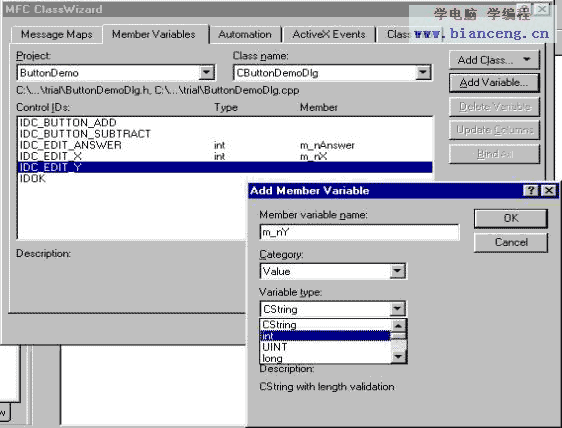
Task: Open the Category dropdown arrow
Action: [x=397, y=271]
